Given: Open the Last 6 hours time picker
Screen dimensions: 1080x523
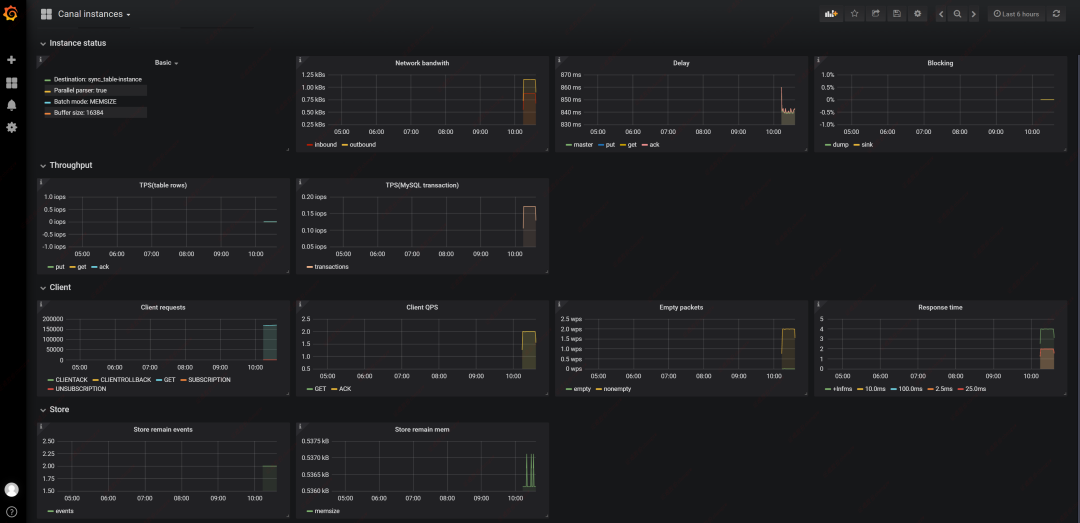Looking at the screenshot, I should tap(1016, 14).
